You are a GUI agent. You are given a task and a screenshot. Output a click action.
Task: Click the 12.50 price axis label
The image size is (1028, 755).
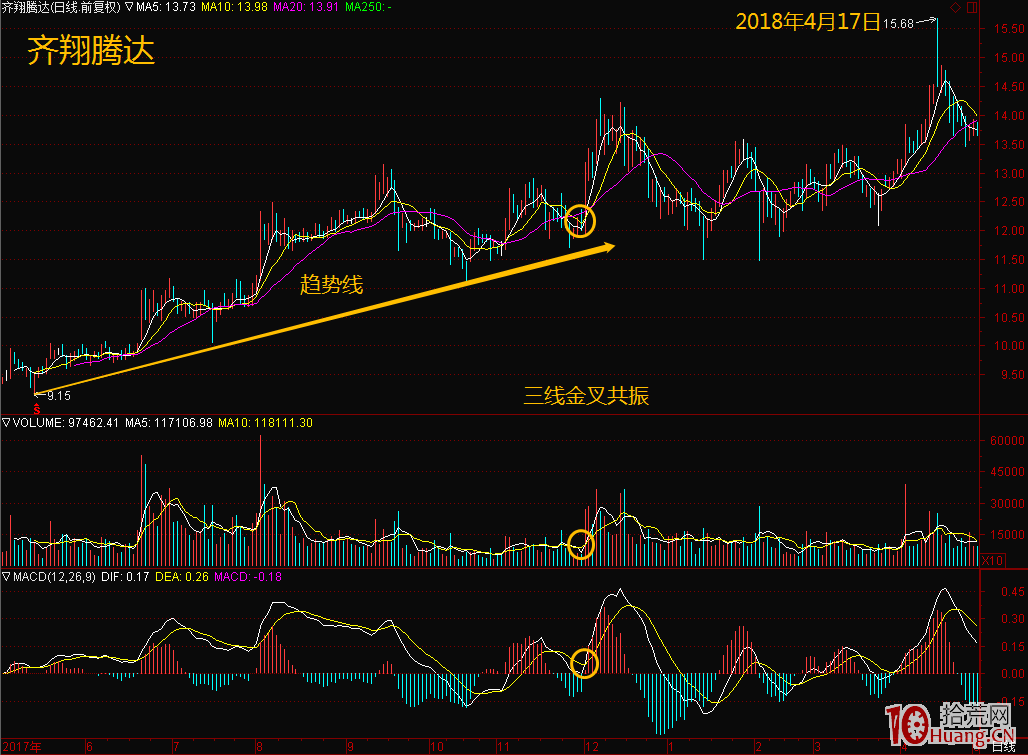pyautogui.click(x=1009, y=202)
